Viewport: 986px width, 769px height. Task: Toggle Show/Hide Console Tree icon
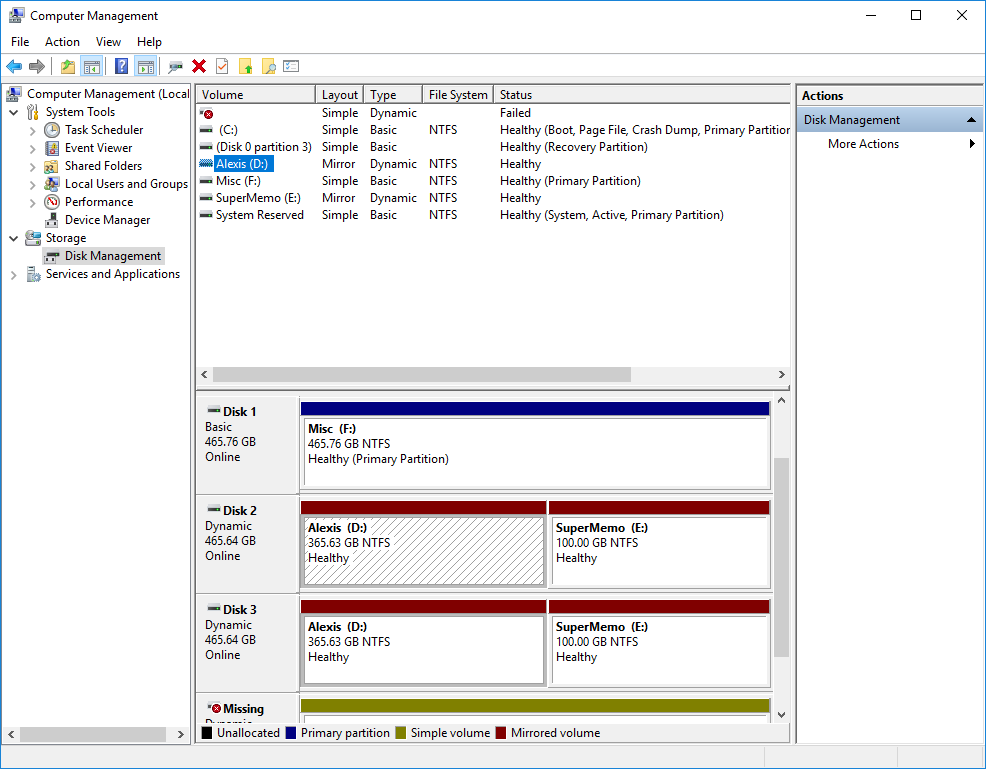pos(92,66)
